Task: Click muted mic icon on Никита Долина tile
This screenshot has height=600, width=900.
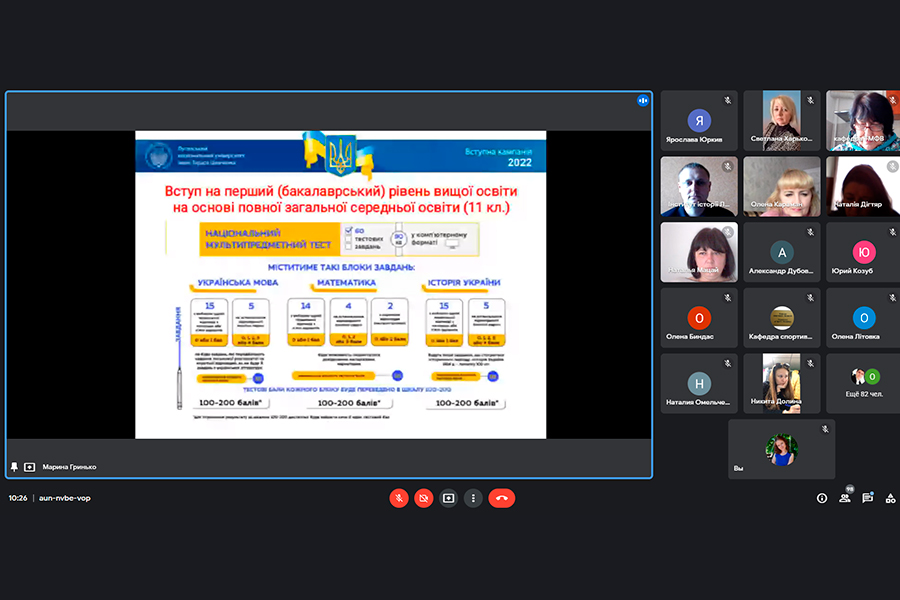Action: (810, 363)
